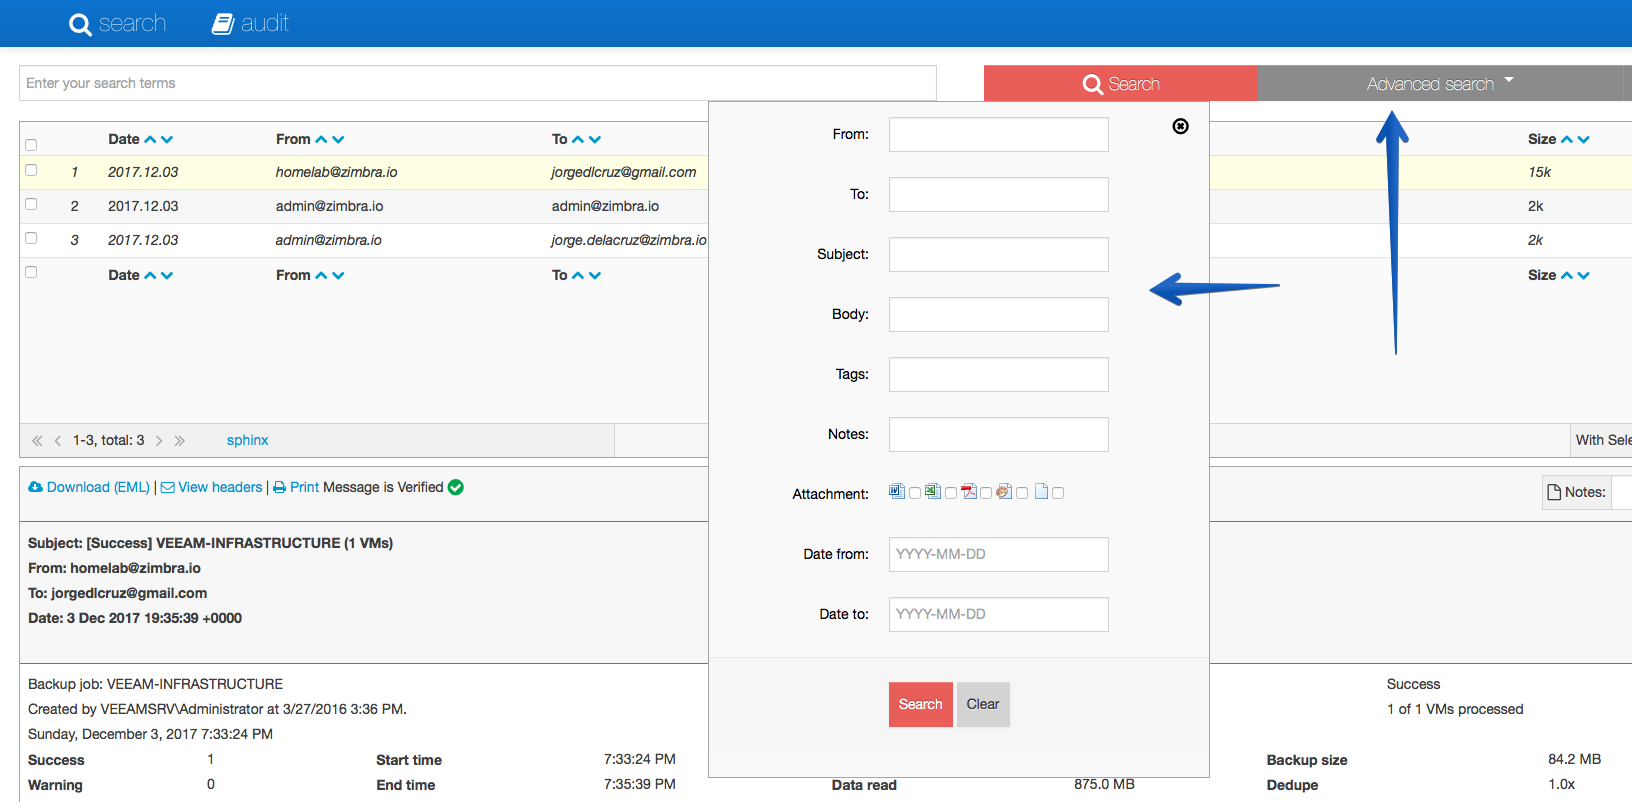This screenshot has height=802, width=1632.
Task: Click the To field in advanced search
Action: coord(999,194)
